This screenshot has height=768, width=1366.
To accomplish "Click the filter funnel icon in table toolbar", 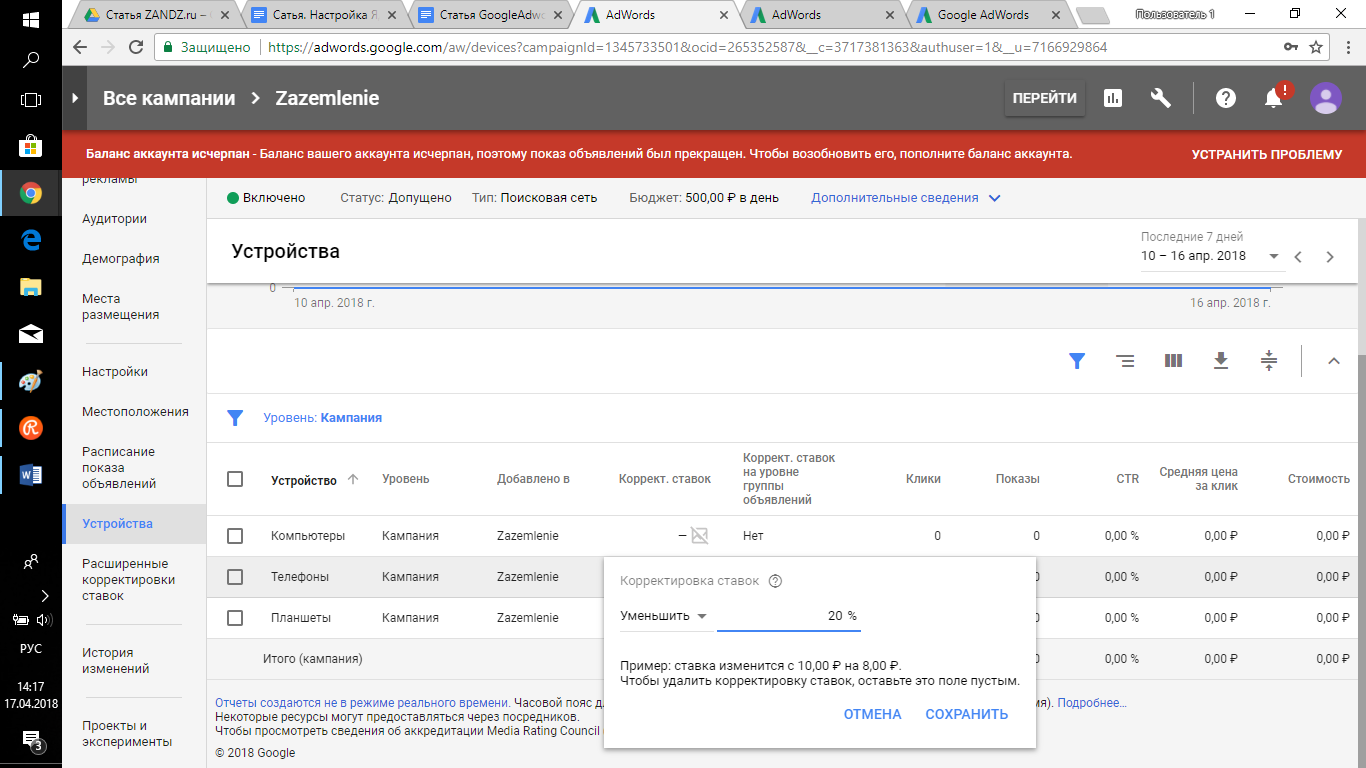I will [1077, 361].
